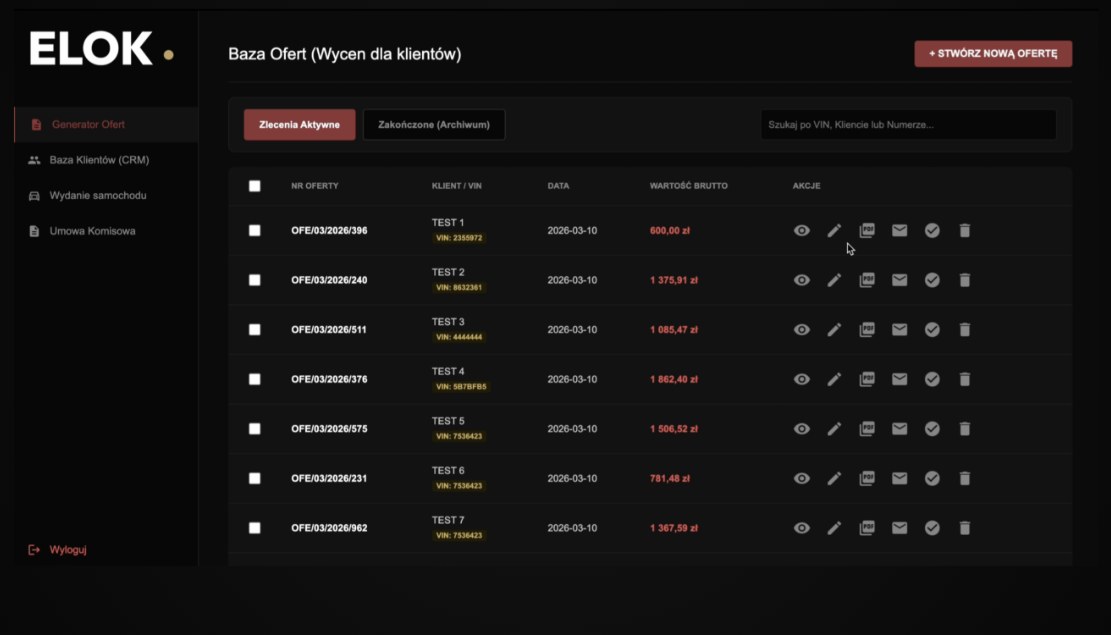Open Zakończone (Archiwum) tab
Viewport: 1111px width, 635px height.
[434, 125]
